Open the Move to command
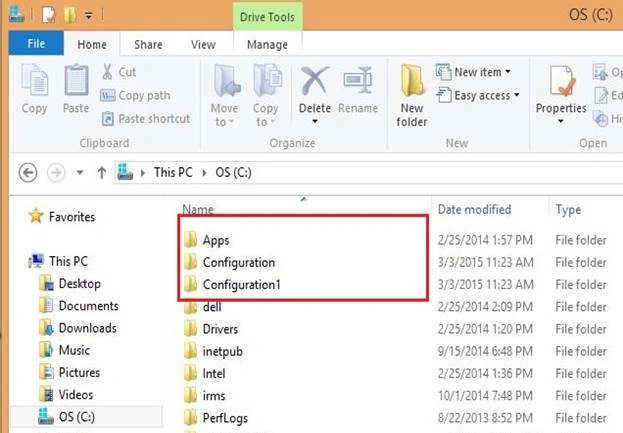 click(x=225, y=95)
